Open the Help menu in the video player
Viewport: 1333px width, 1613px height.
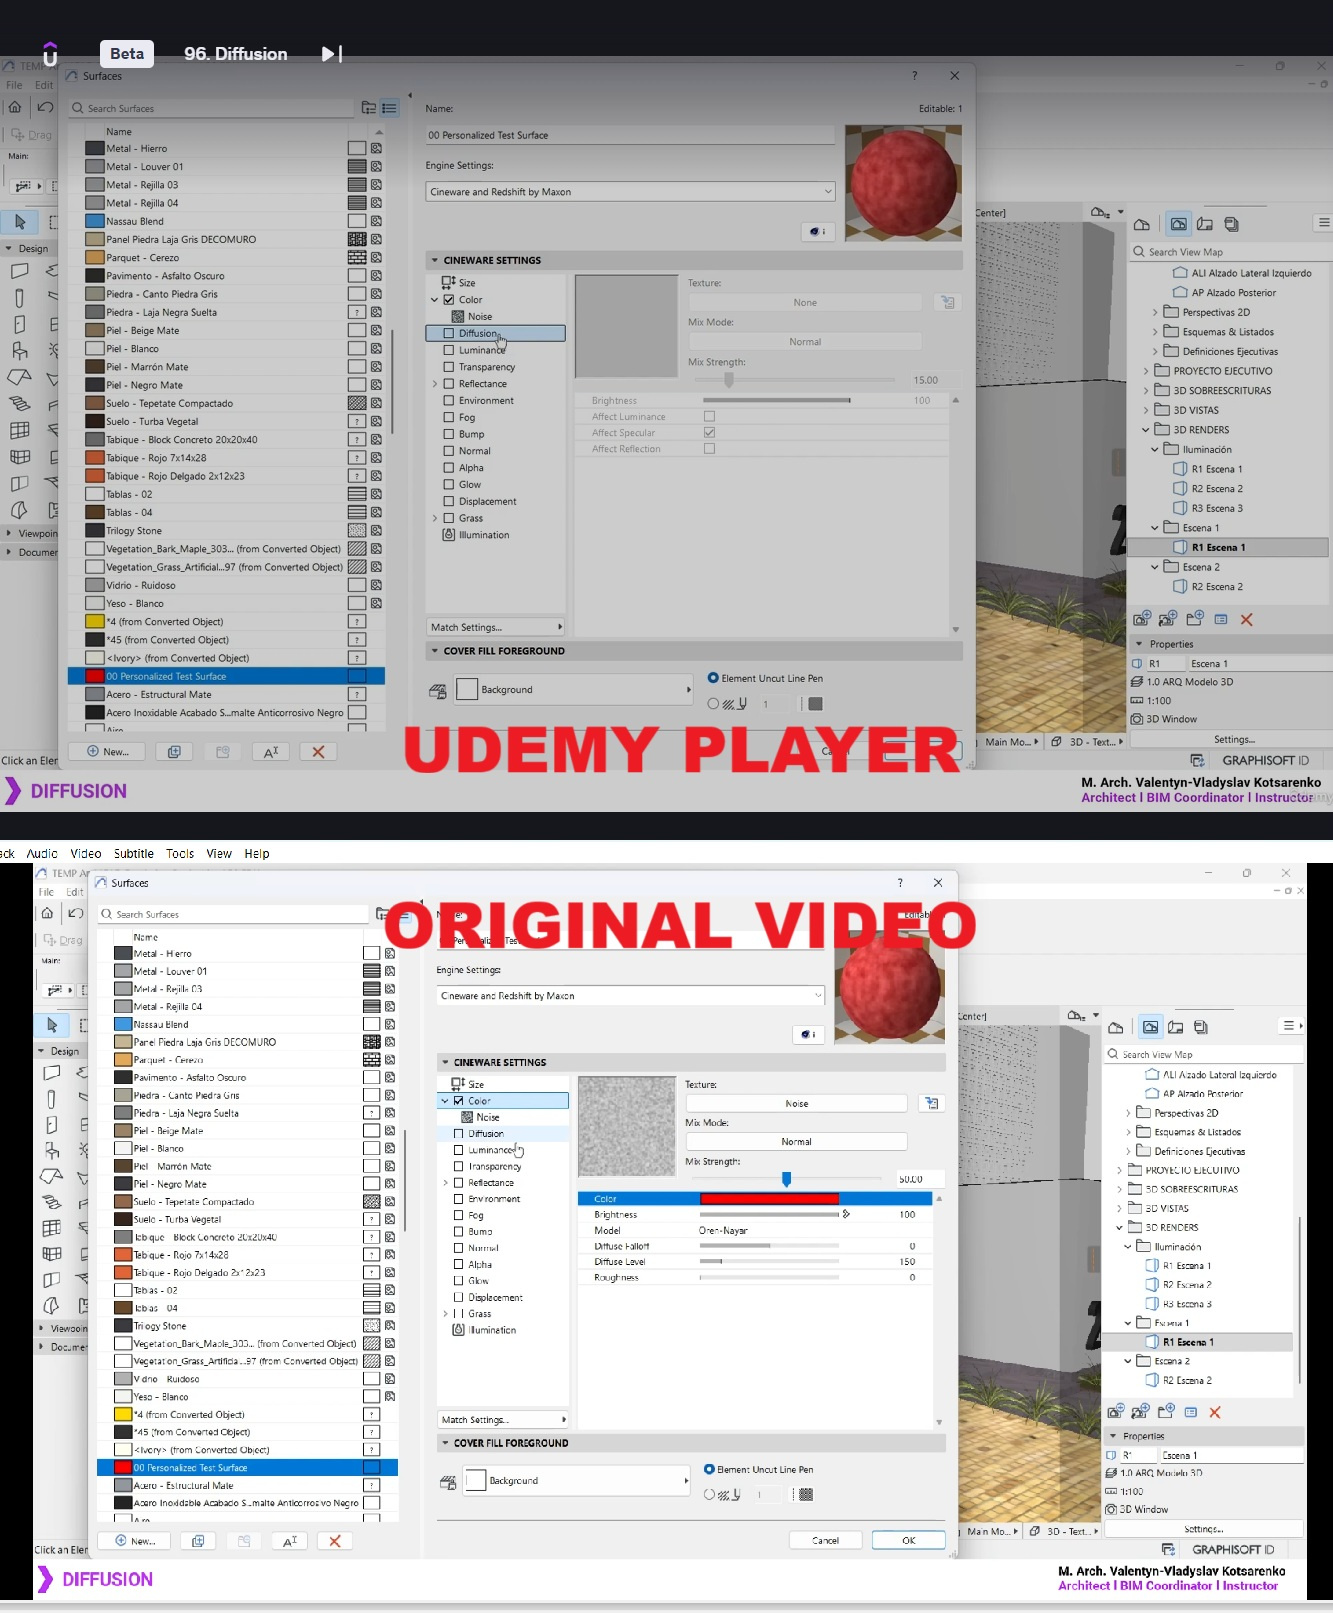257,854
